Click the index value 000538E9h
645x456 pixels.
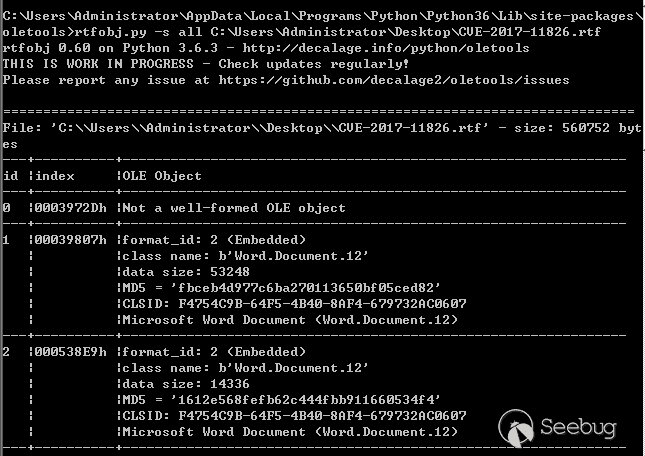point(70,352)
